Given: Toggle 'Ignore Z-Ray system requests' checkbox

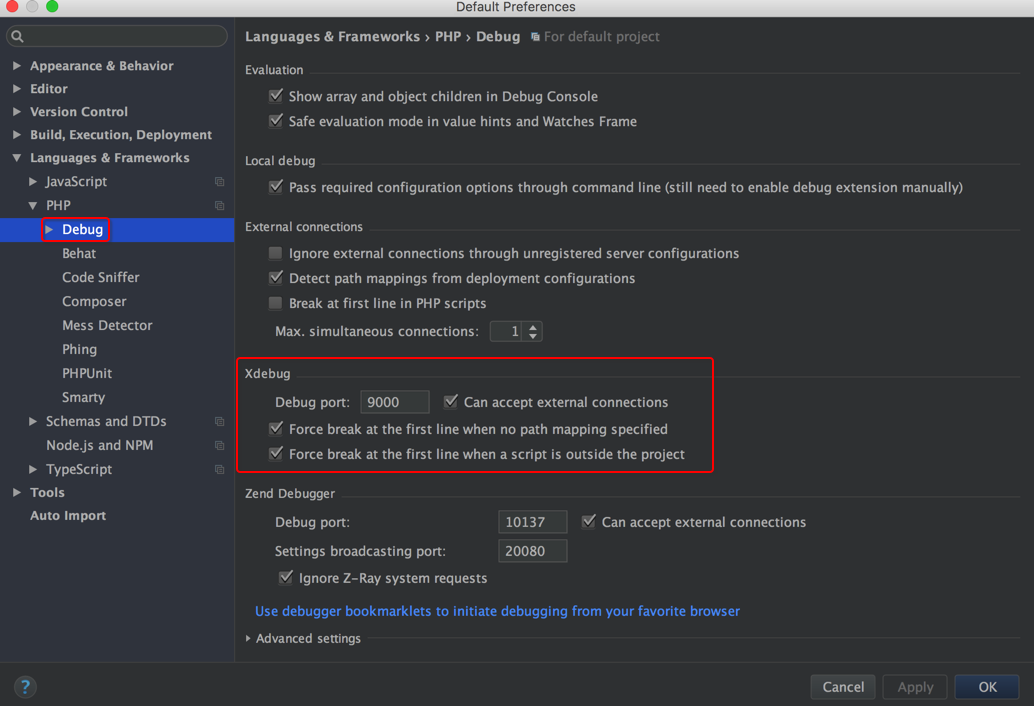Looking at the screenshot, I should [286, 578].
